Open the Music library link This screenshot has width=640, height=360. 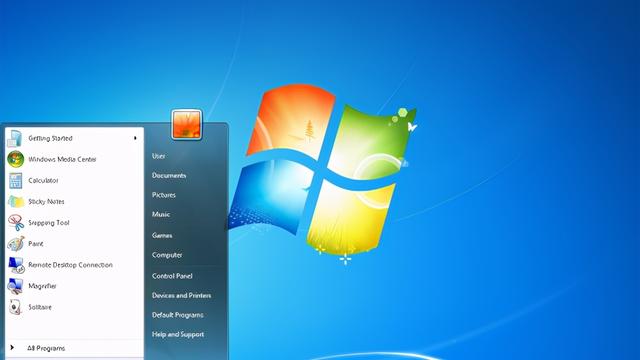point(161,214)
